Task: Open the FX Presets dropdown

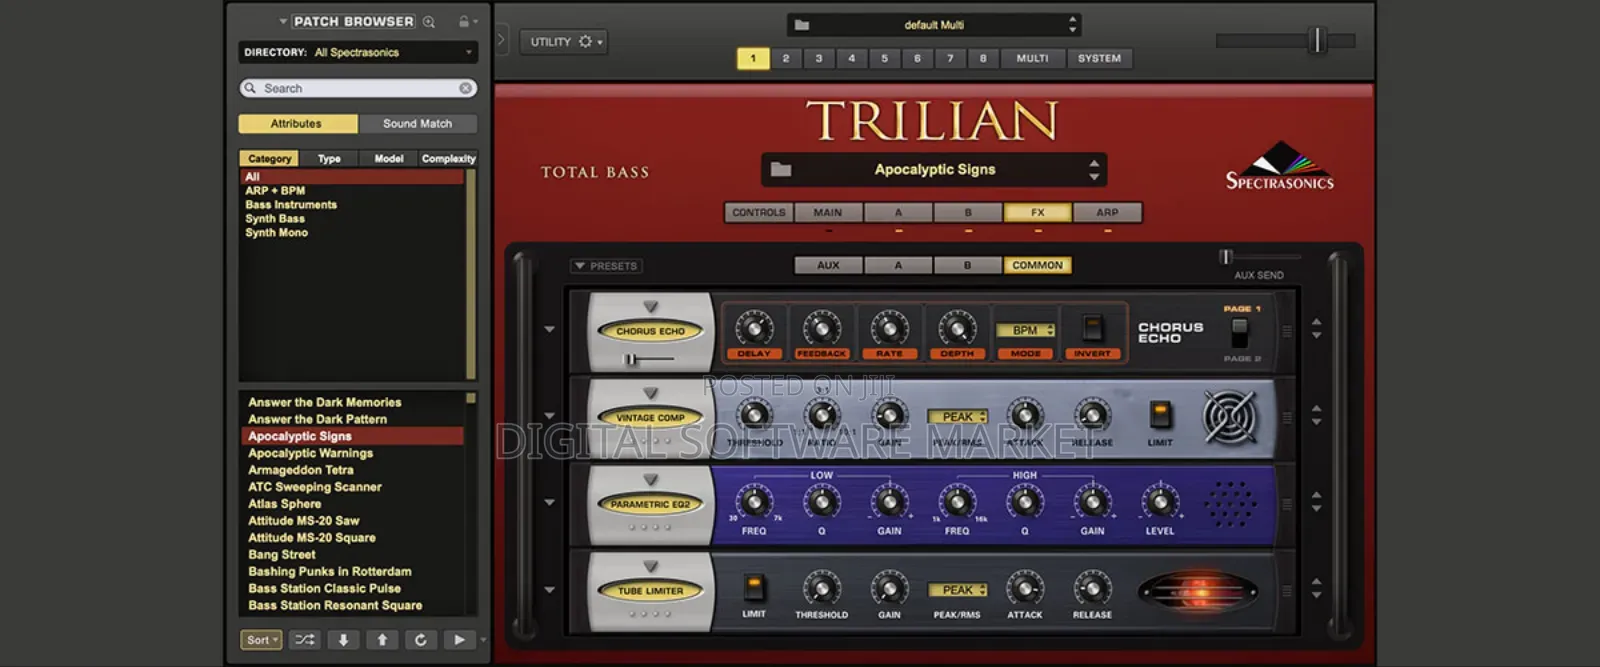Action: (606, 266)
